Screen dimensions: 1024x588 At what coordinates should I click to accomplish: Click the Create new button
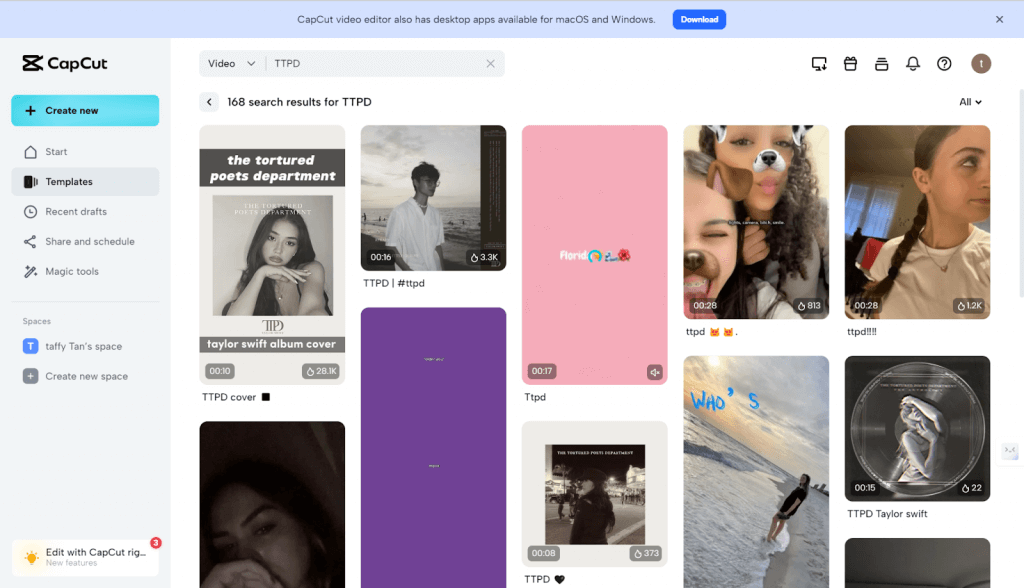(85, 111)
